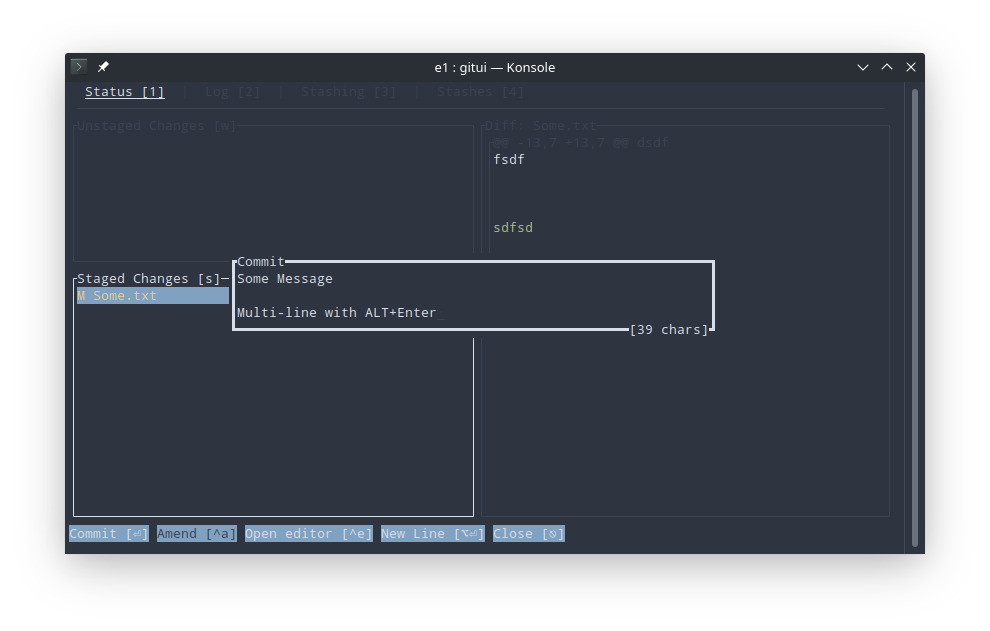990x631 pixels.
Task: Click the line Multi-line with ALT+Enter
Action: 337,313
